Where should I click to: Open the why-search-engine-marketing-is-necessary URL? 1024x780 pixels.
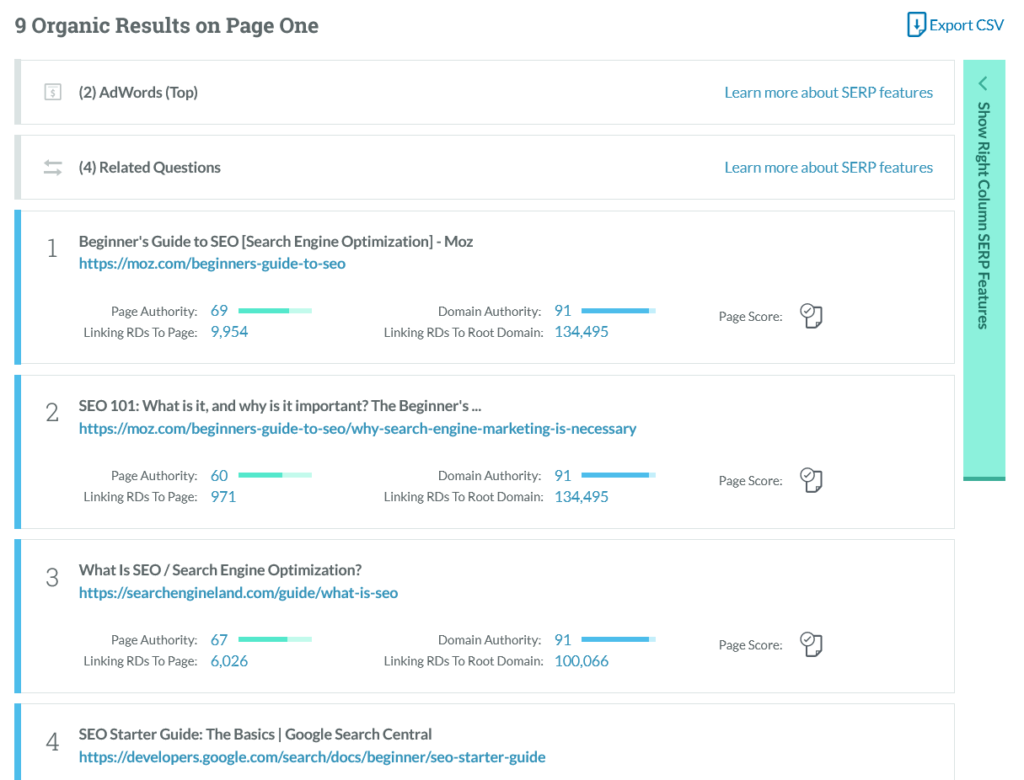pos(357,429)
